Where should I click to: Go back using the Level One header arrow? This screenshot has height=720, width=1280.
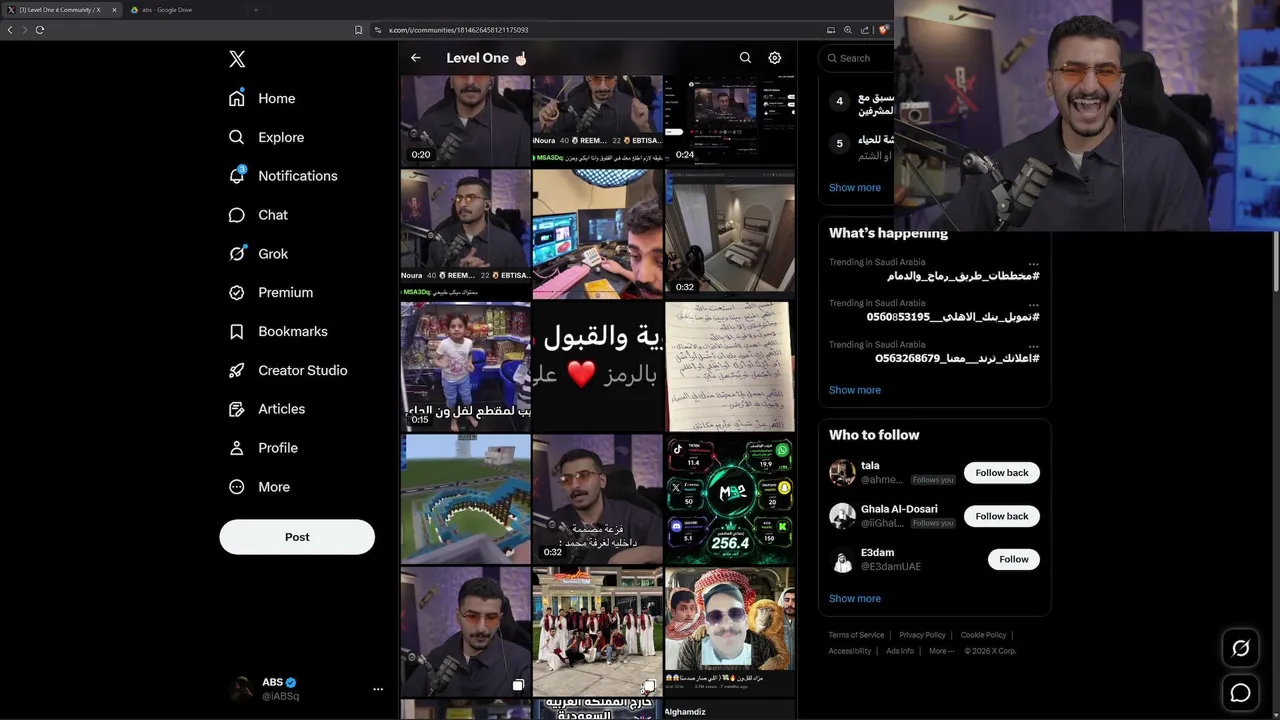pyautogui.click(x=416, y=58)
